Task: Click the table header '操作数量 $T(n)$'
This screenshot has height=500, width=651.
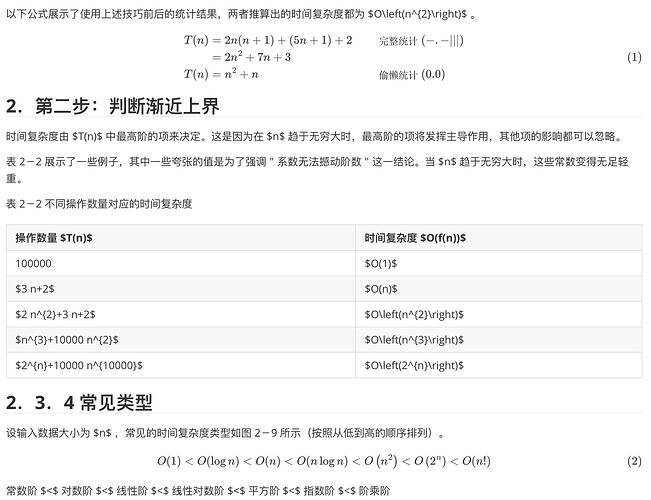Action: 181,238
